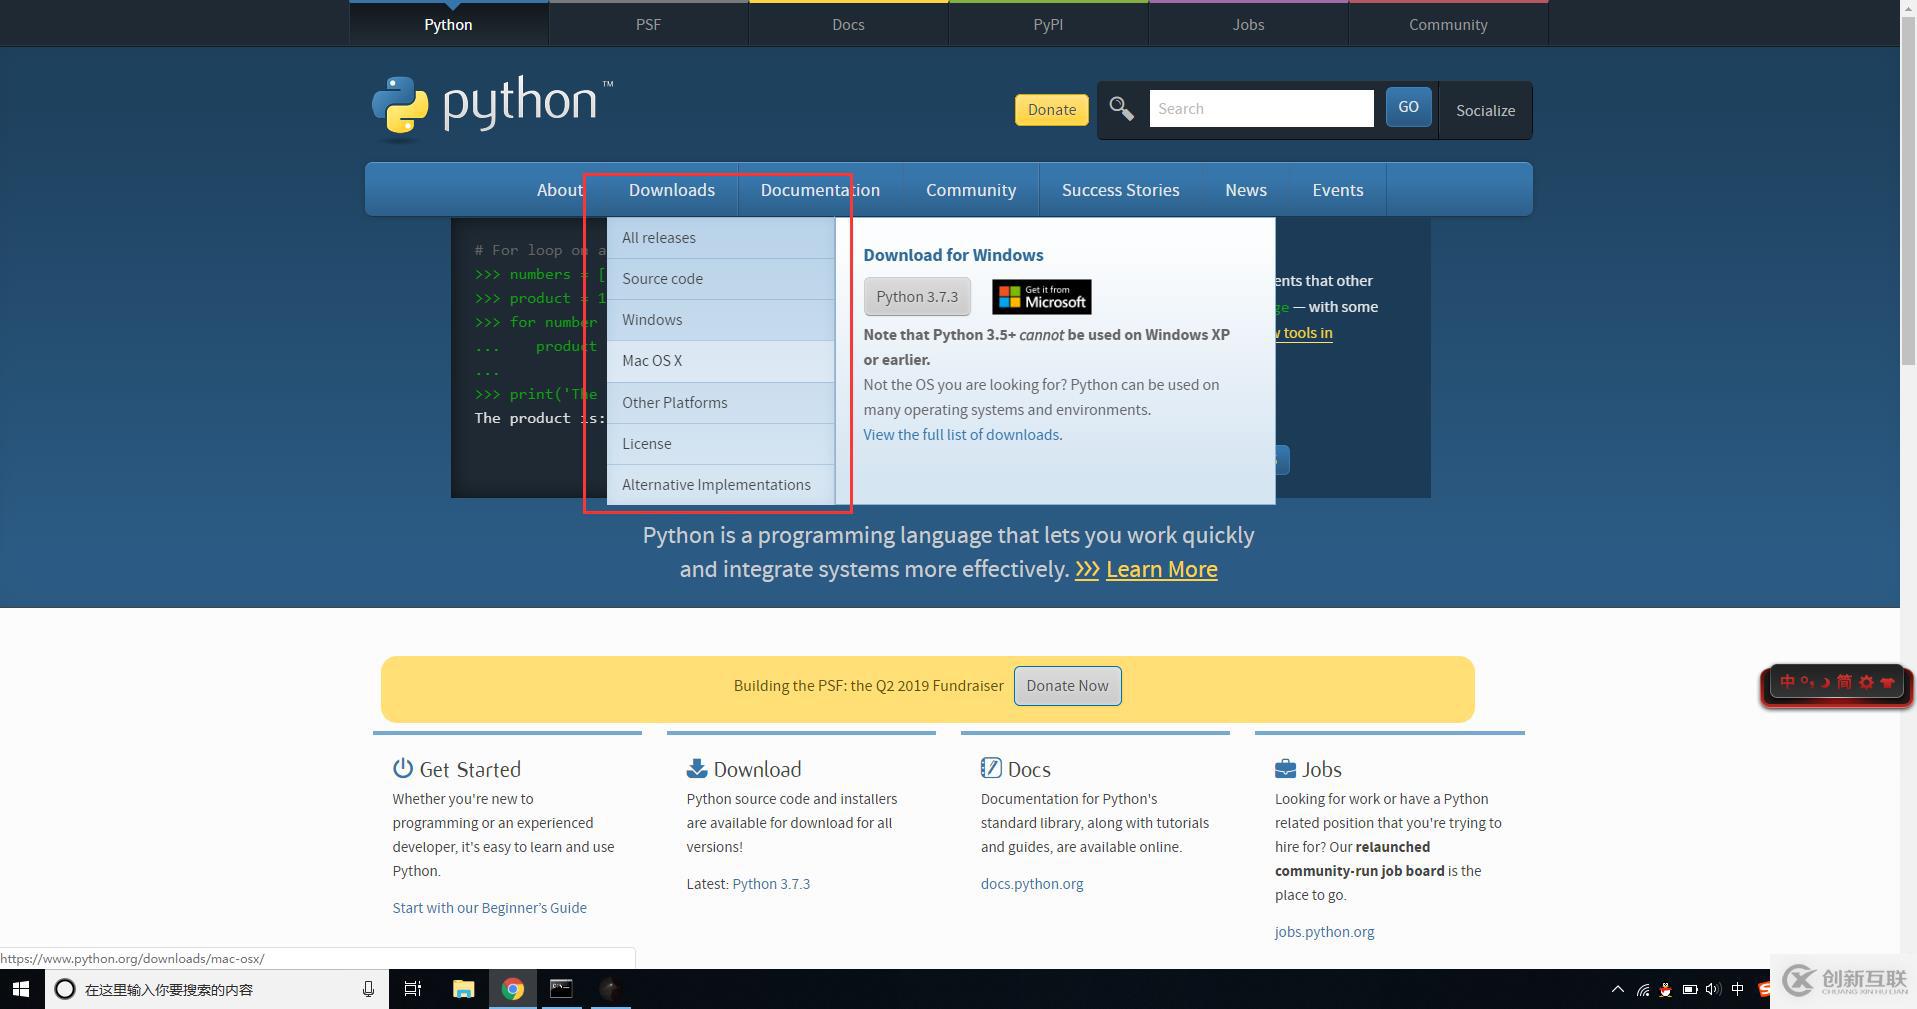
Task: Open the Success Stories menu
Action: coord(1120,190)
